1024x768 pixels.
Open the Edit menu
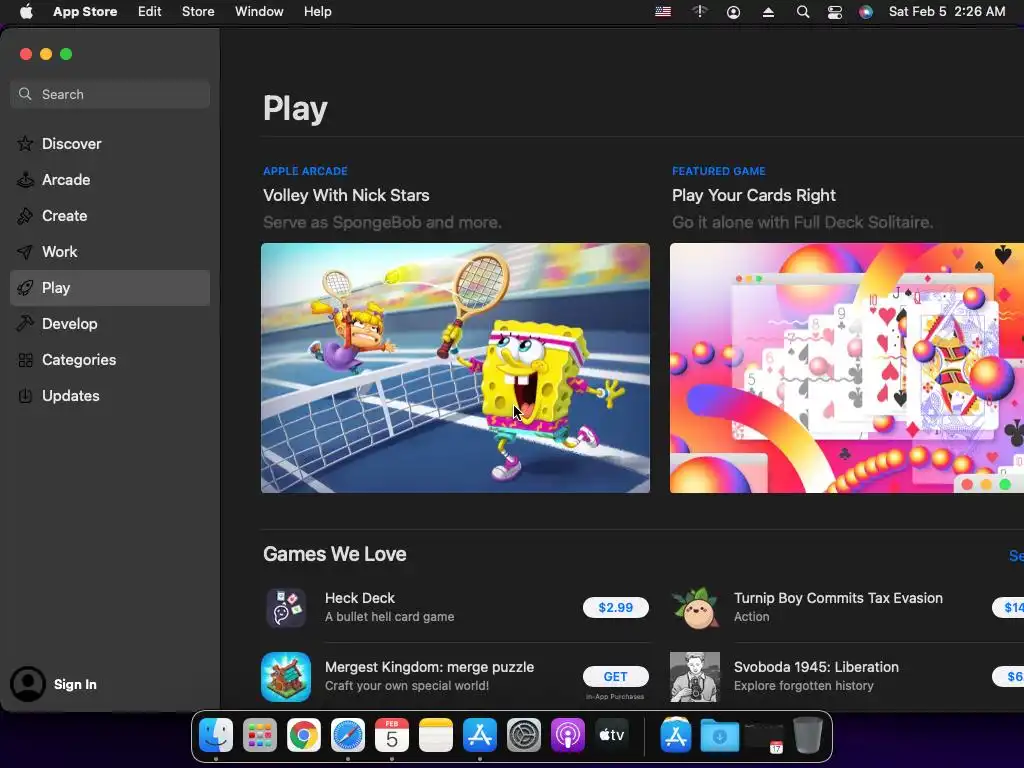tap(150, 12)
